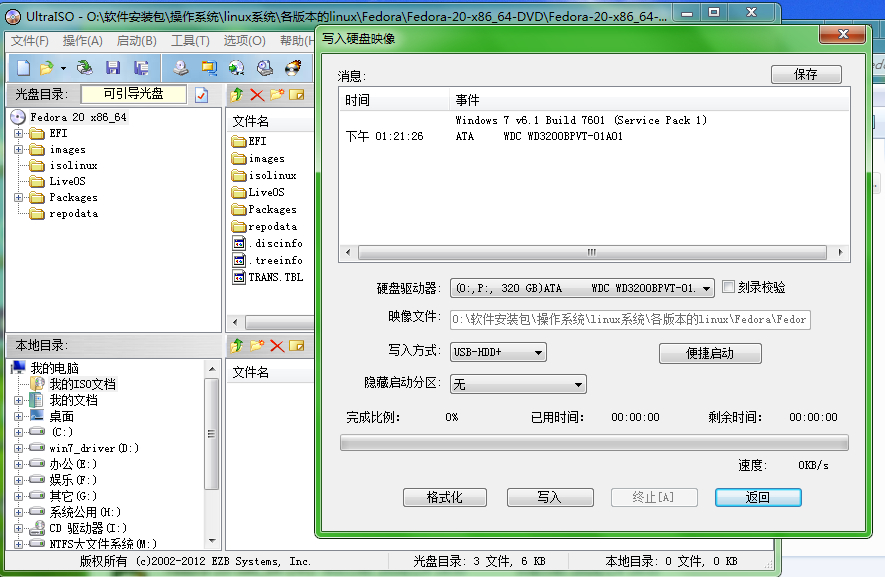Toggle the 刻录校验 checkbox

pos(729,287)
